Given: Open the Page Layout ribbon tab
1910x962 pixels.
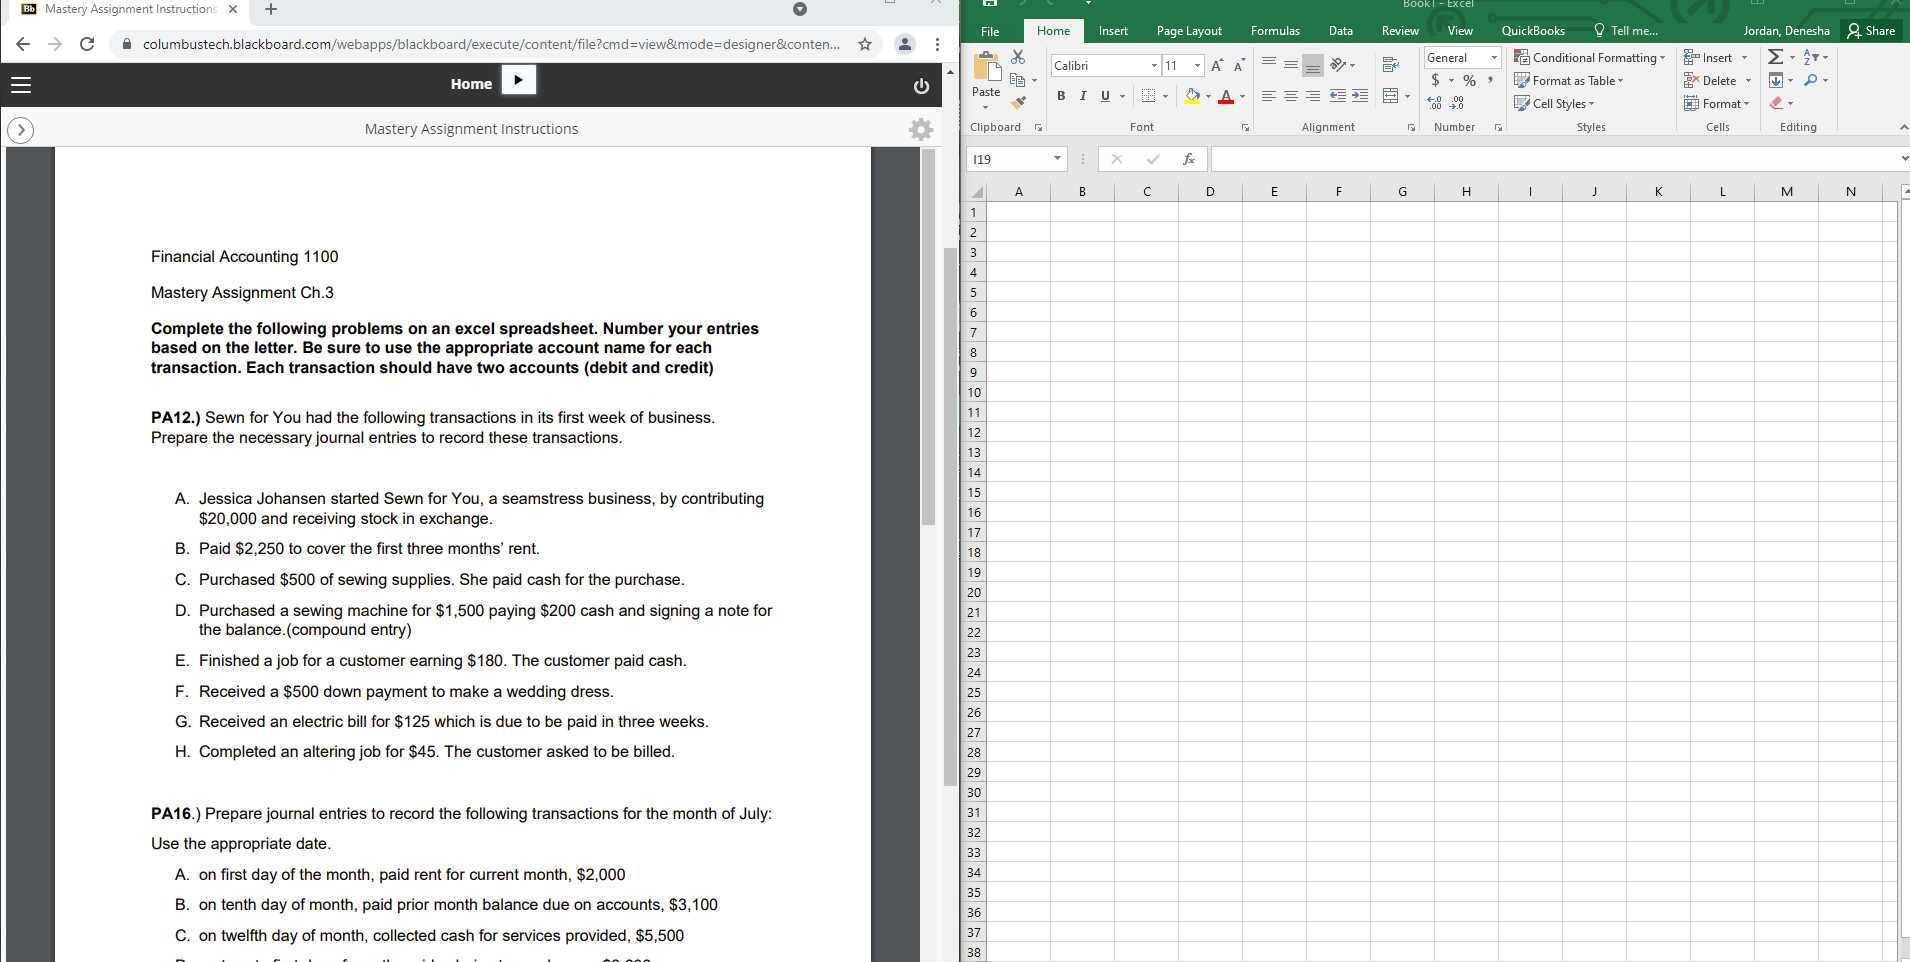Looking at the screenshot, I should [1189, 31].
